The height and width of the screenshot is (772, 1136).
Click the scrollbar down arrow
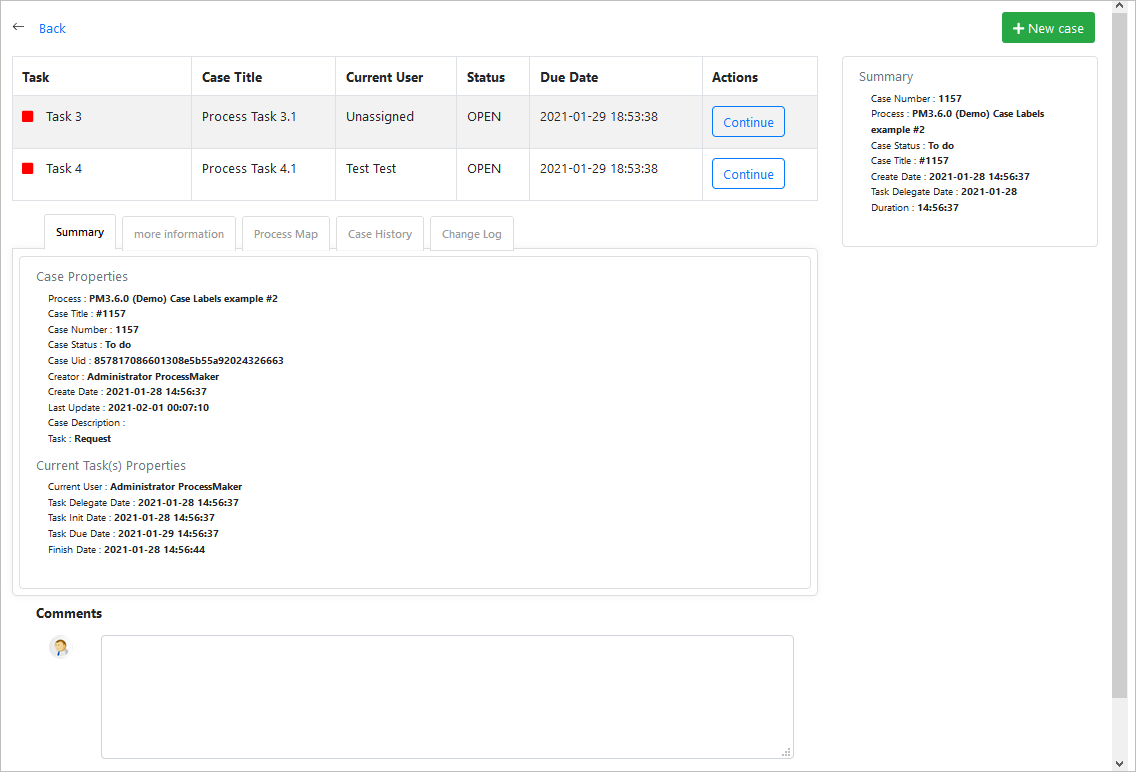pos(1120,762)
